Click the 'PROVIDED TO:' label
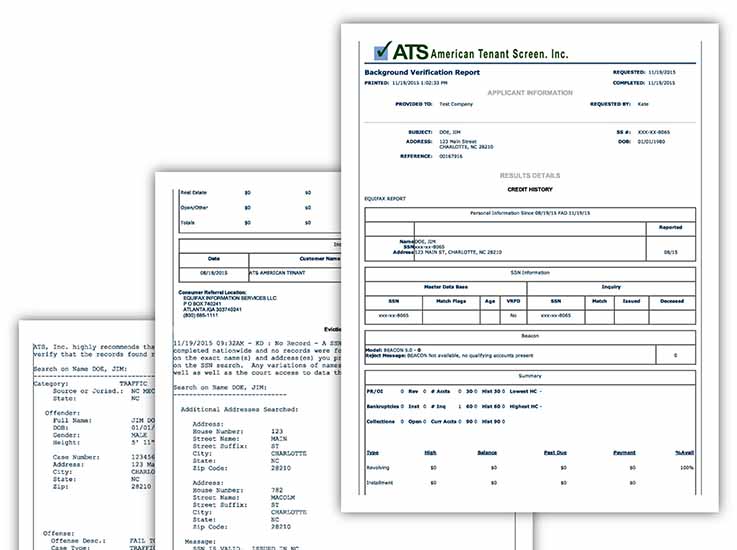Image resolution: width=737 pixels, height=550 pixels. [414, 104]
